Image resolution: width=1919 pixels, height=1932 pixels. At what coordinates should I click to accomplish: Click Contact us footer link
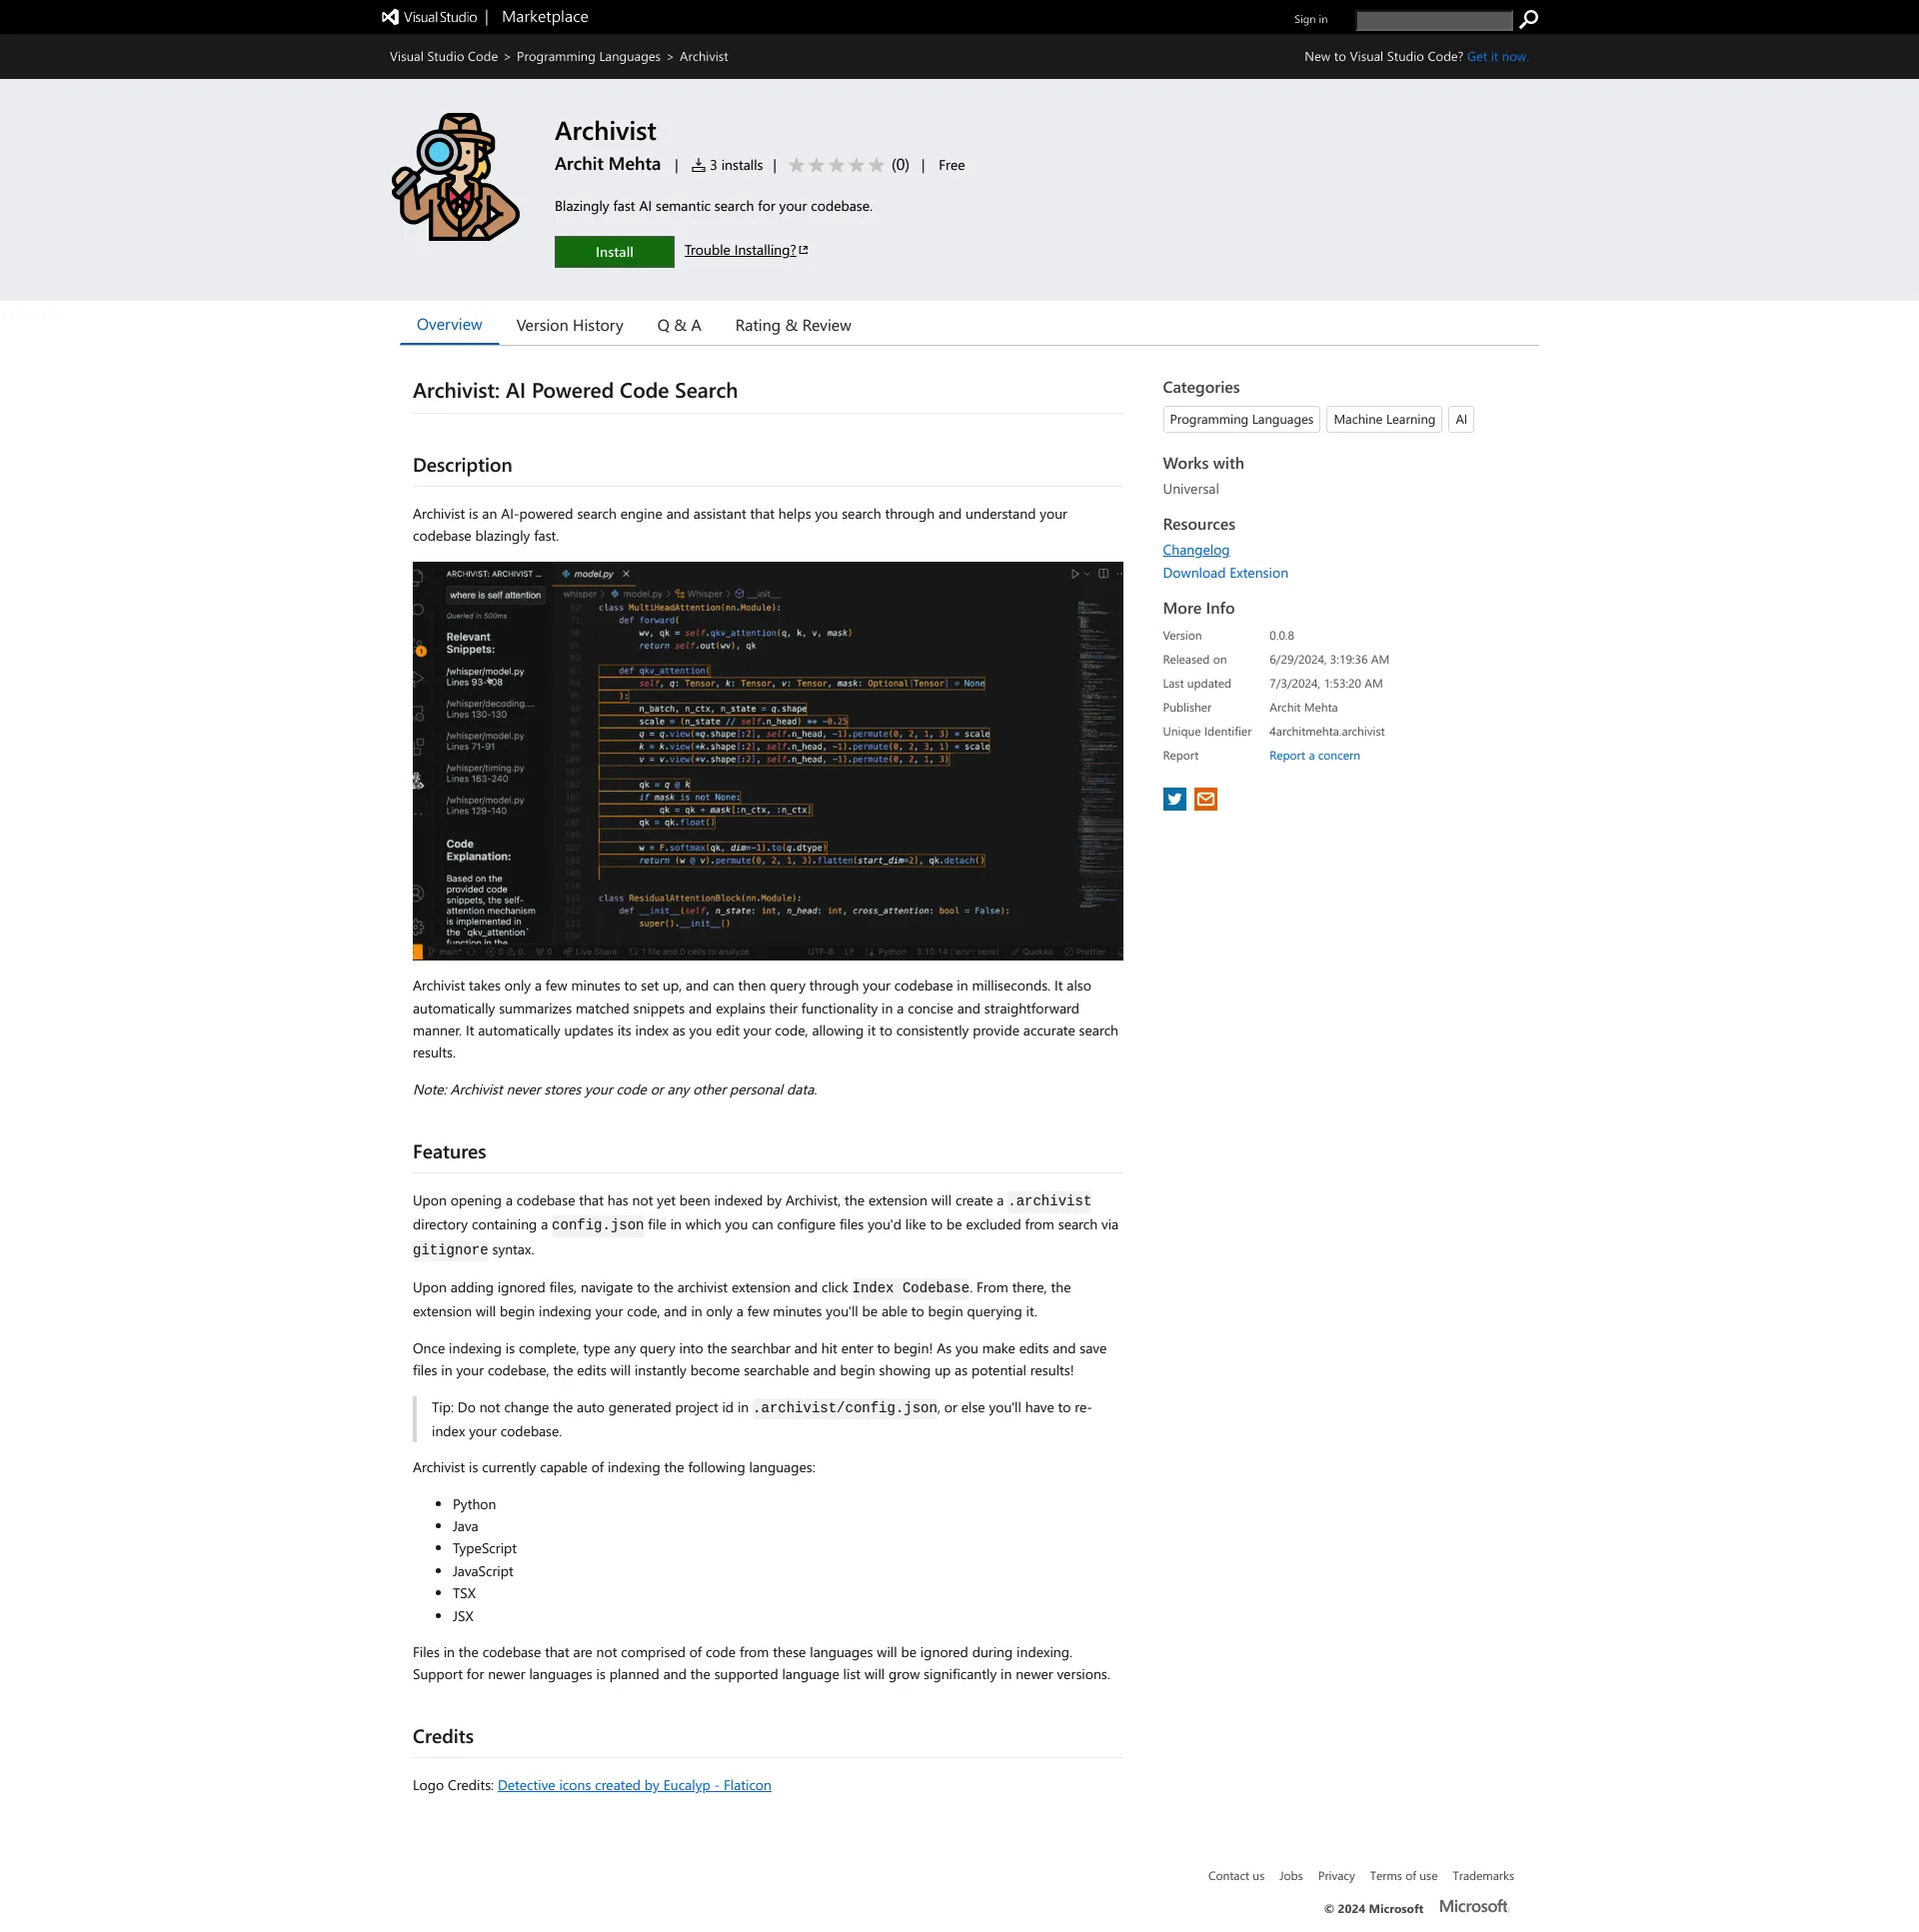coord(1235,1876)
